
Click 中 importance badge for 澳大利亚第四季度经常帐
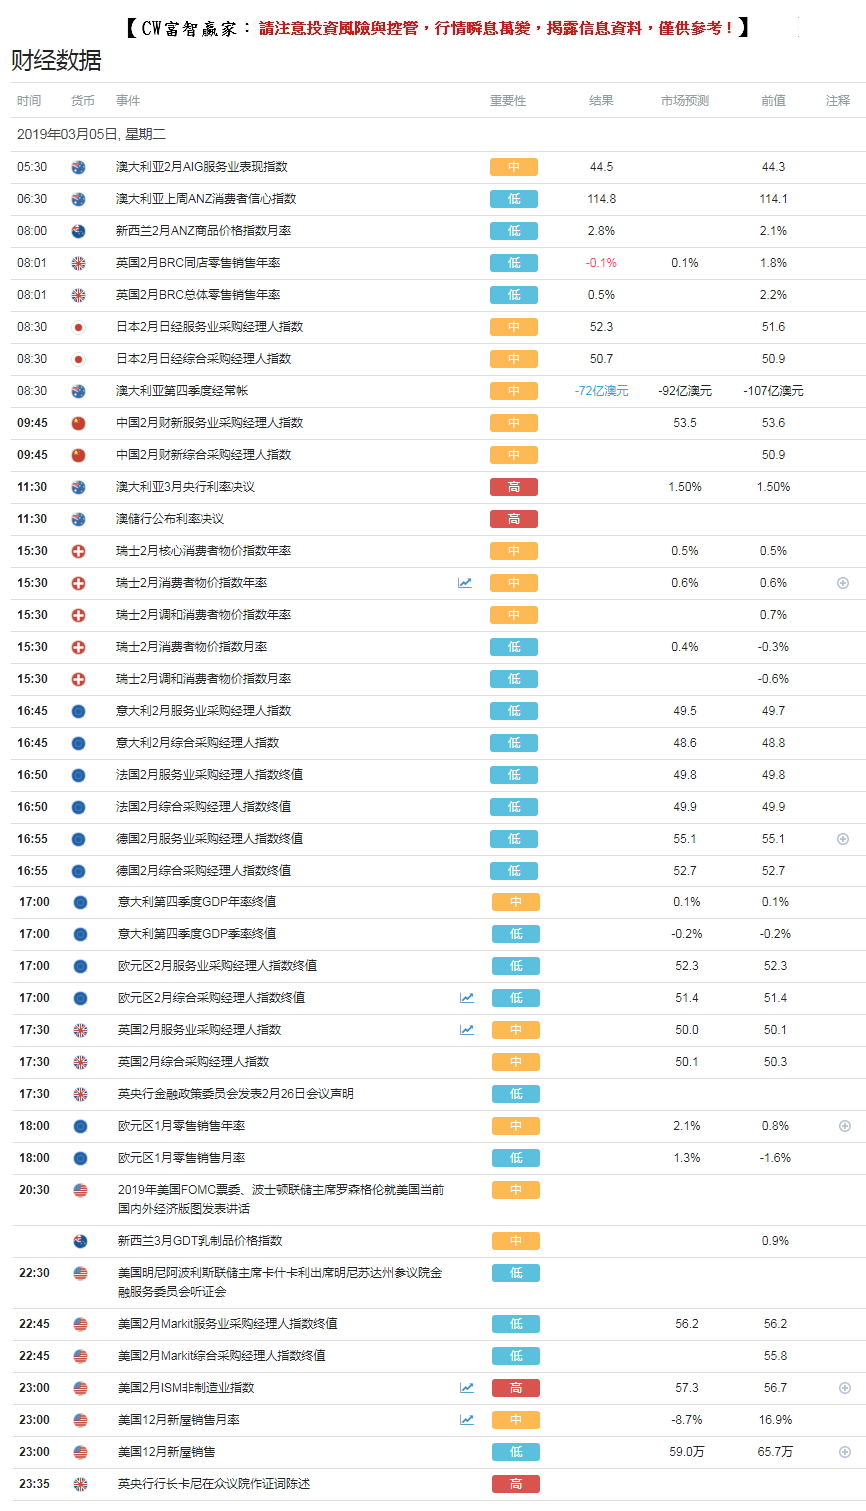(514, 391)
